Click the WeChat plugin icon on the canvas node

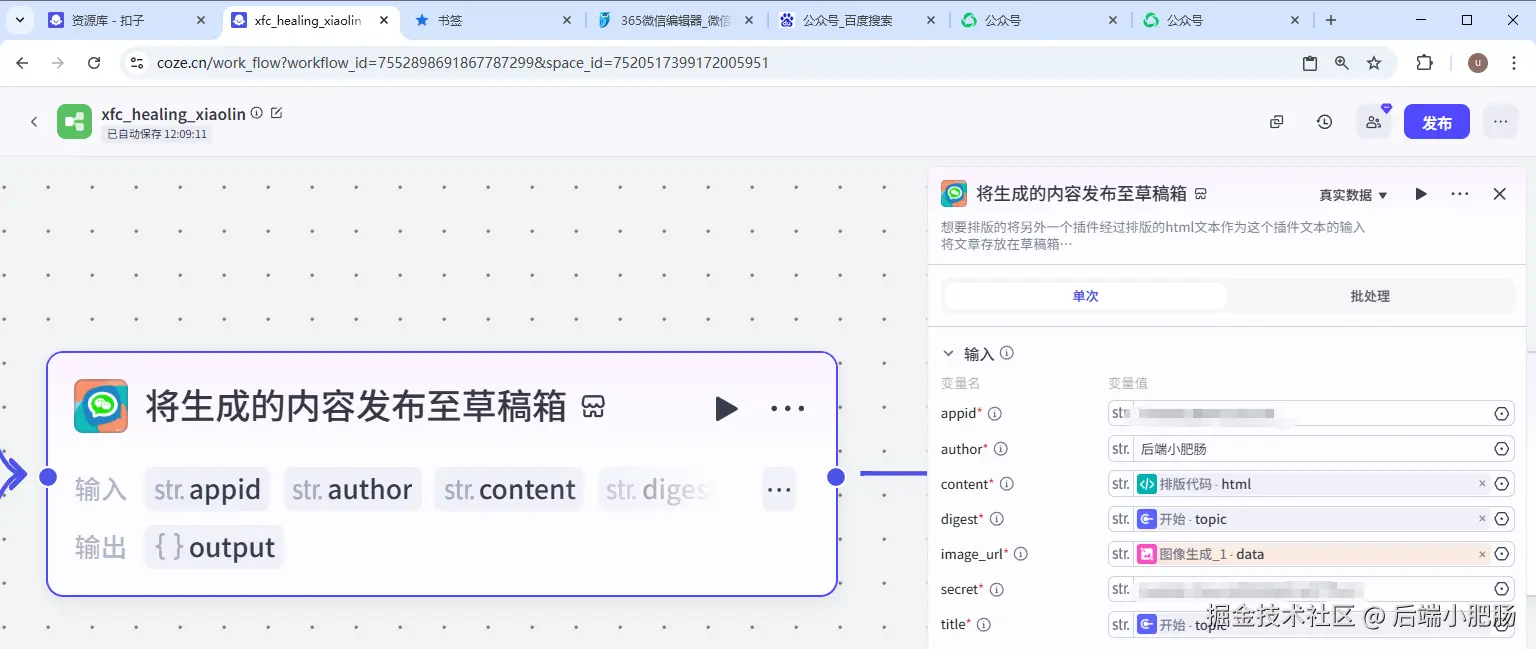pos(101,406)
